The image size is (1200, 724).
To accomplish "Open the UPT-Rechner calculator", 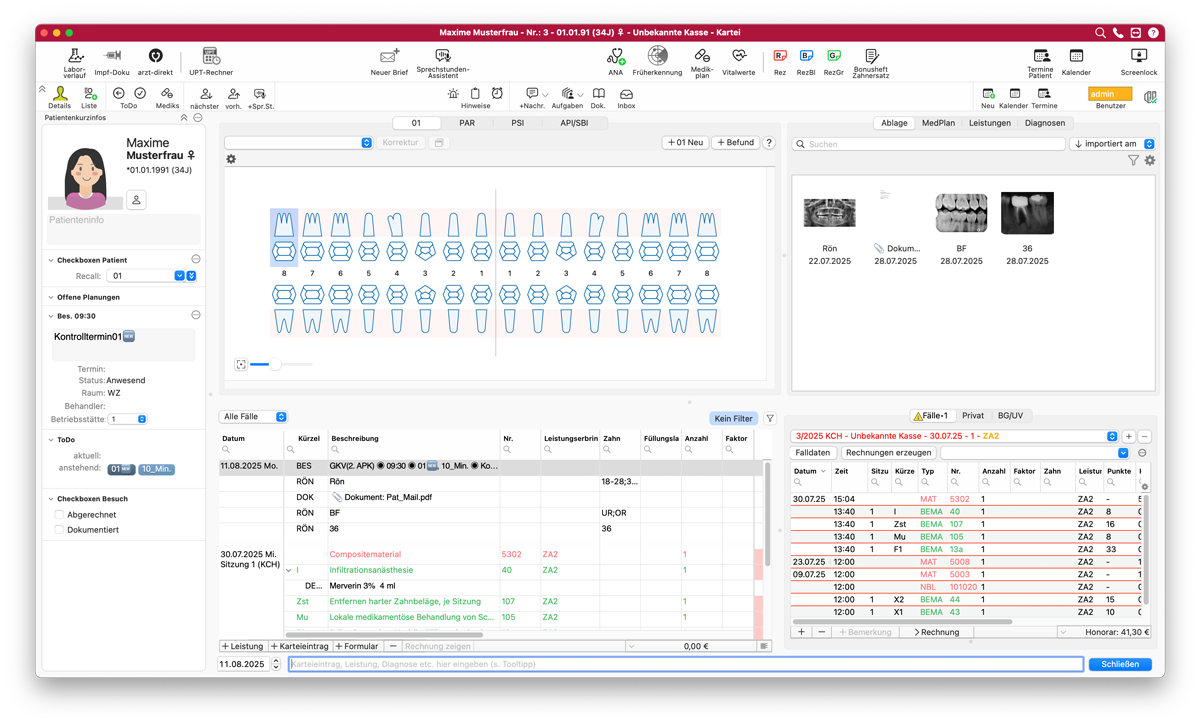I will pos(211,60).
